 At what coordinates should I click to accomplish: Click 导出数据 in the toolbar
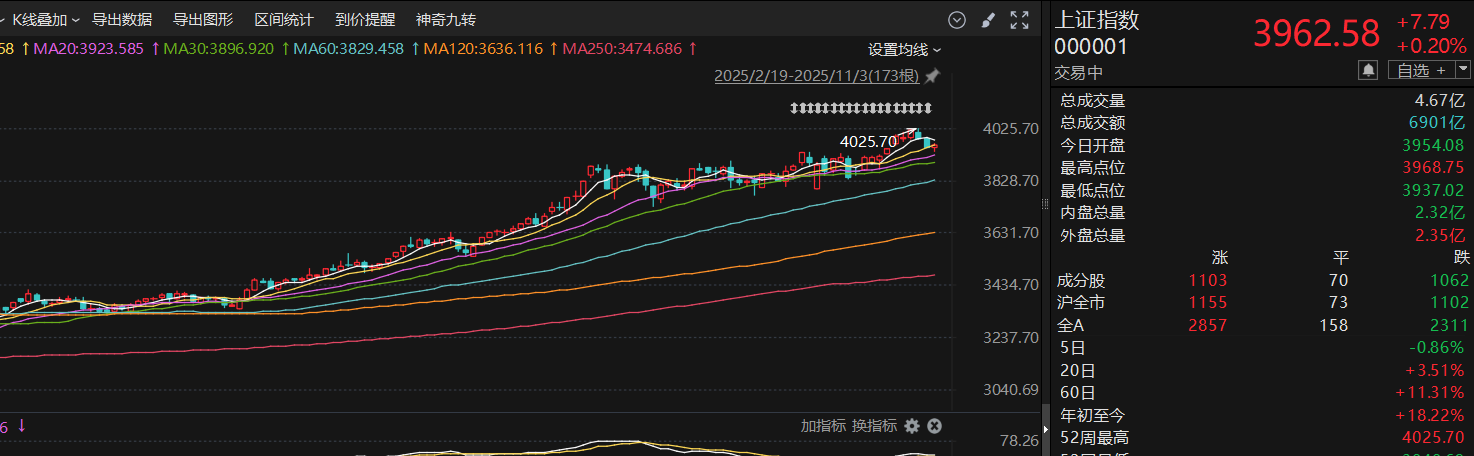click(x=122, y=20)
